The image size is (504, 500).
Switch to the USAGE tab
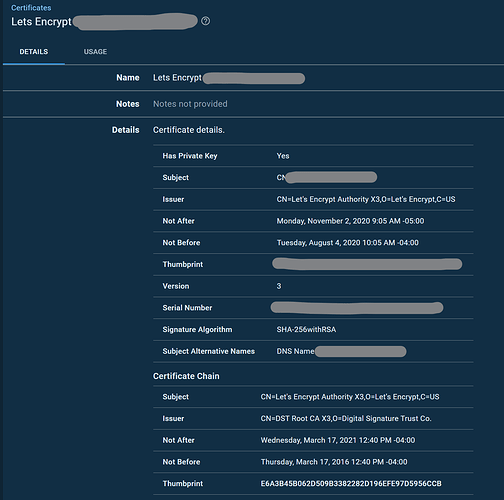click(95, 52)
